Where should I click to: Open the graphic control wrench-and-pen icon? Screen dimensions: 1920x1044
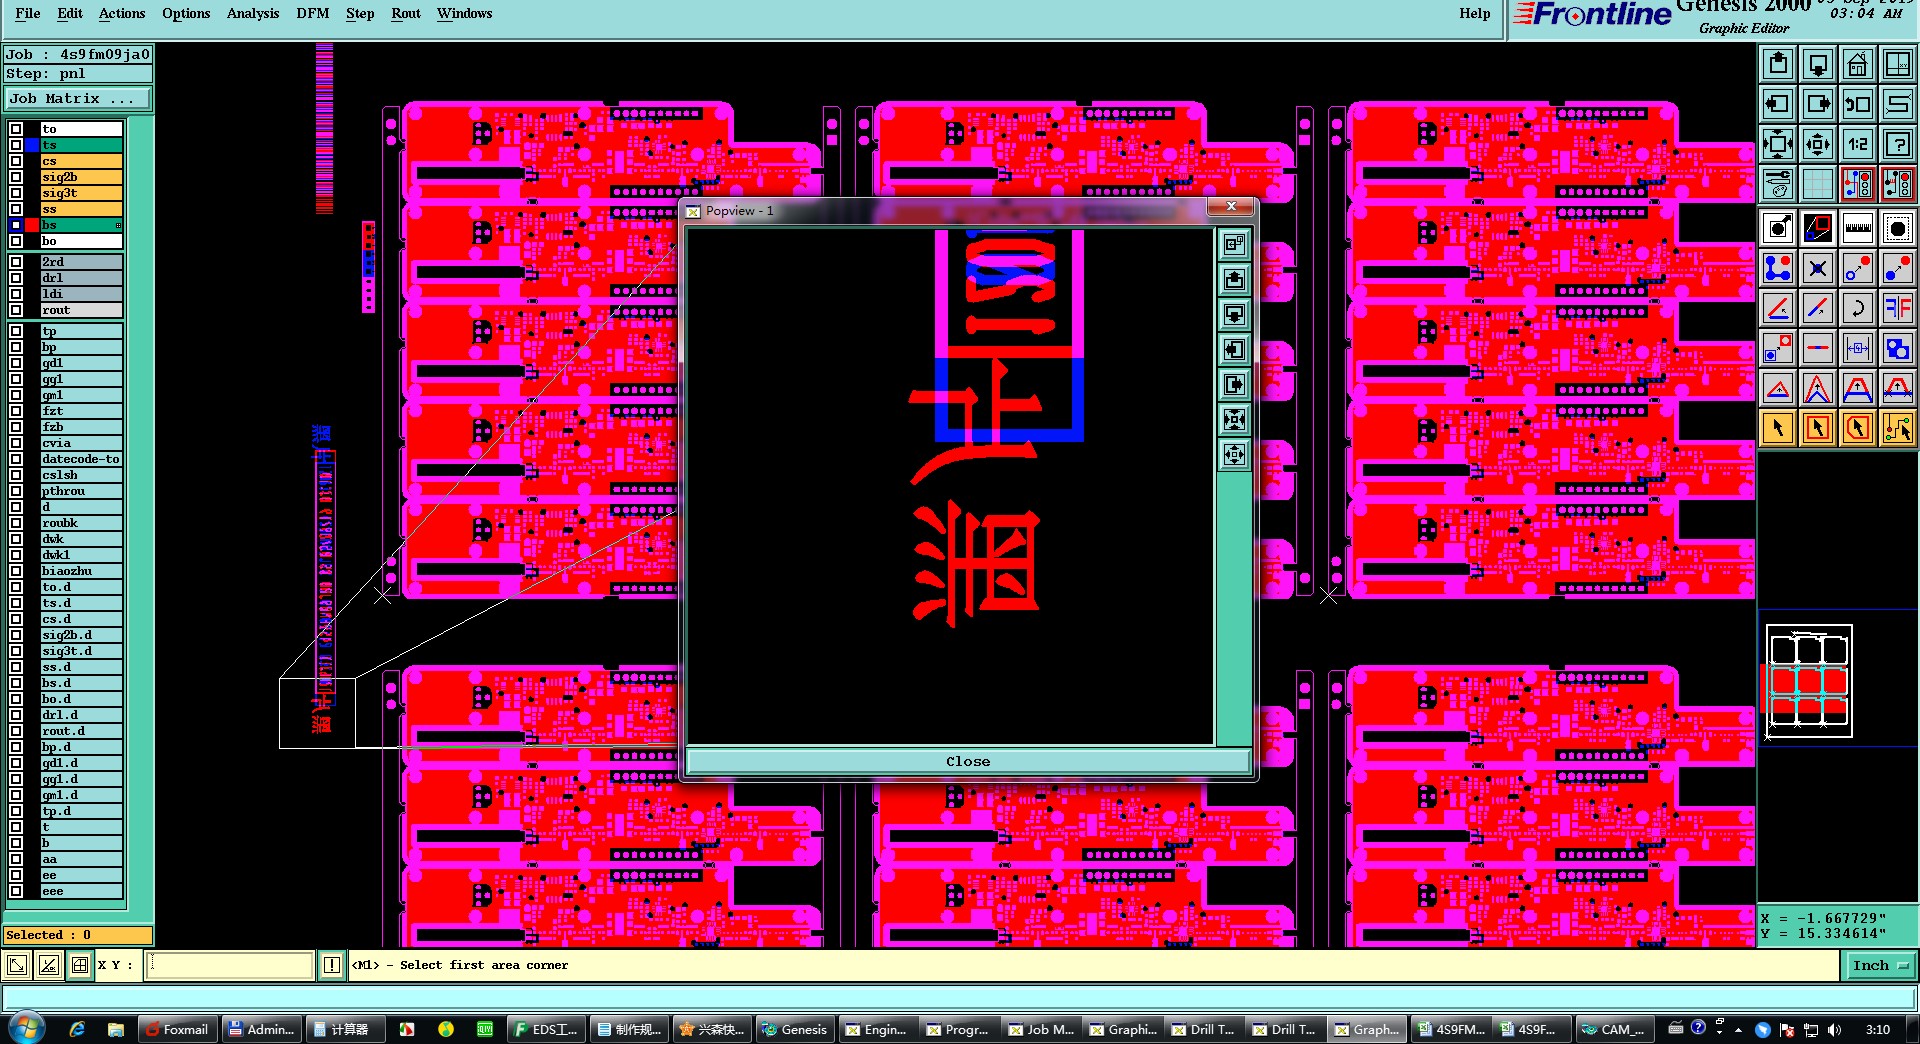(x=1777, y=184)
